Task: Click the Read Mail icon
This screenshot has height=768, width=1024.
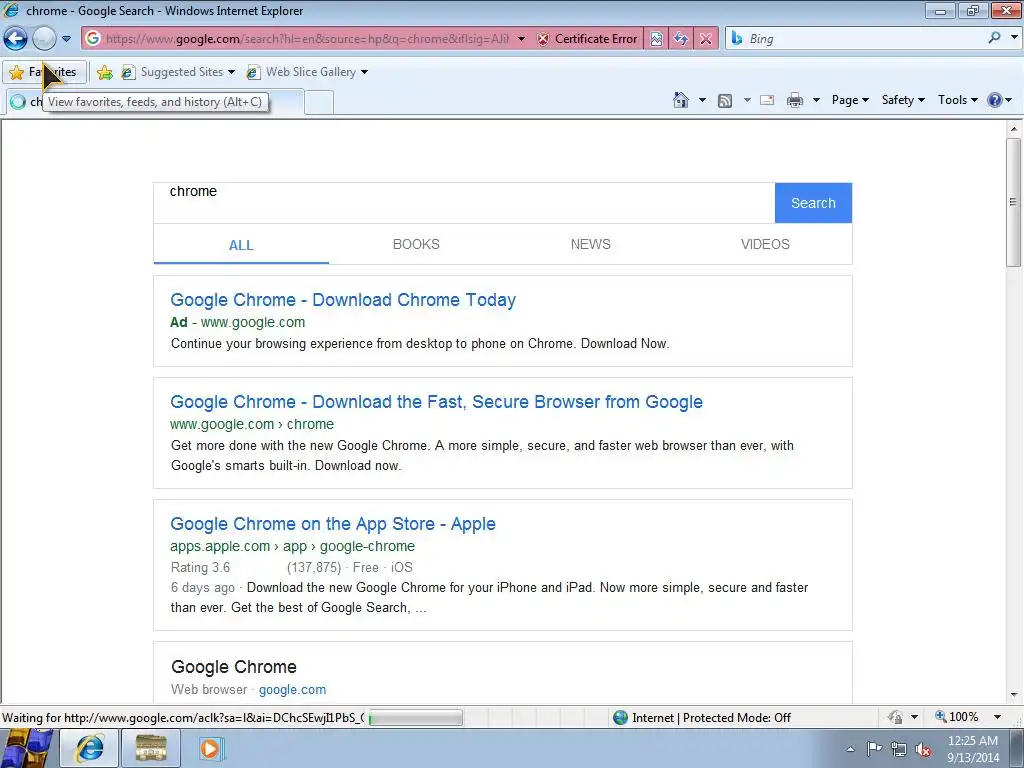Action: coord(767,100)
